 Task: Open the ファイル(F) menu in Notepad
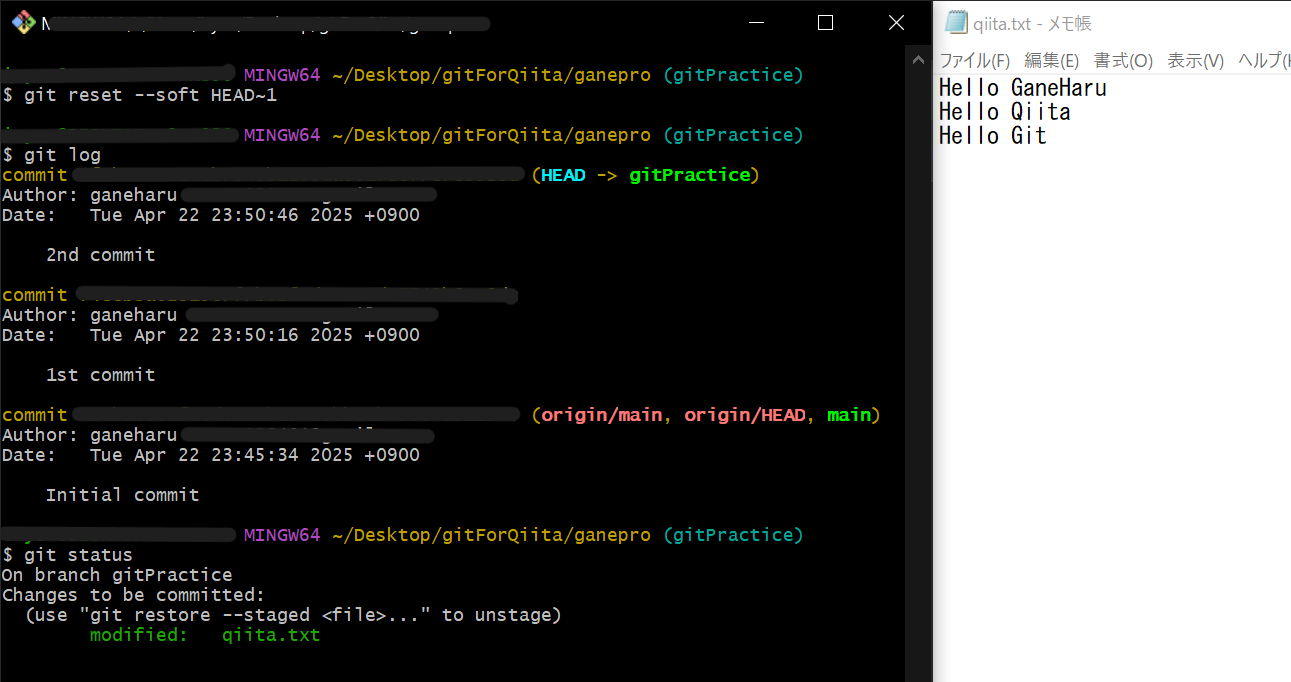coord(974,61)
